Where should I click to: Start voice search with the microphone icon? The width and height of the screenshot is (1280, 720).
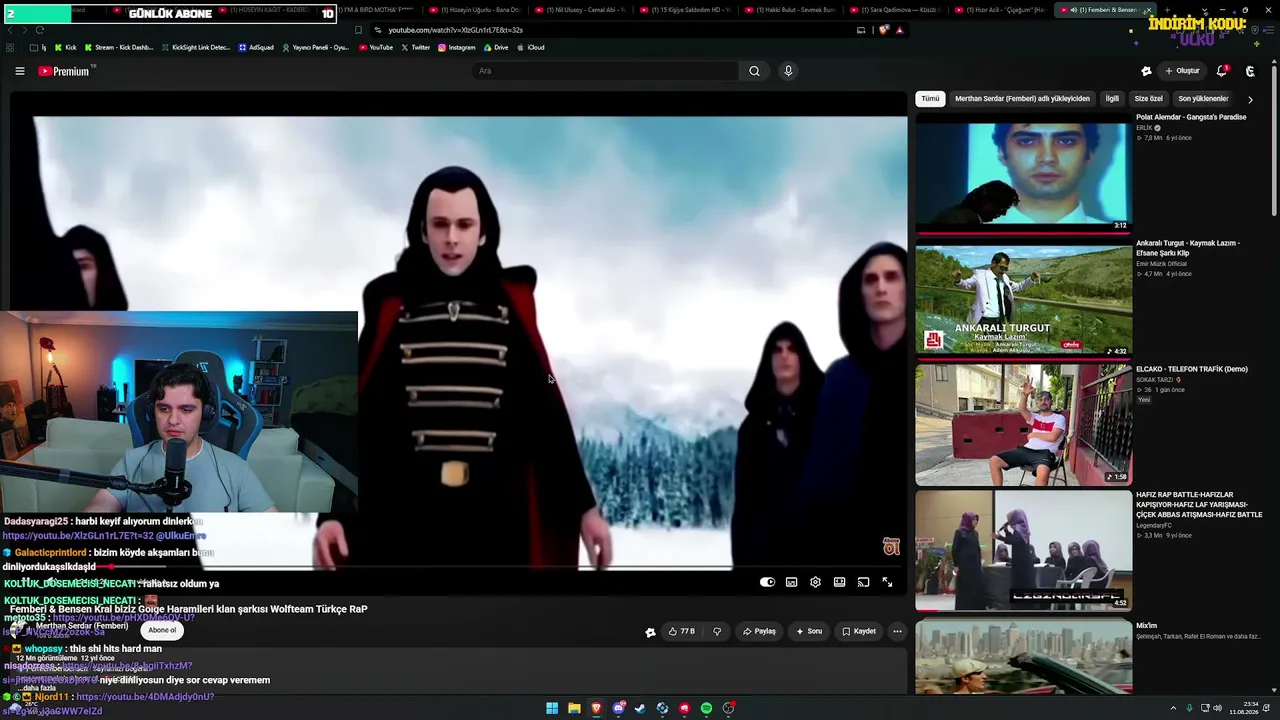pos(788,71)
